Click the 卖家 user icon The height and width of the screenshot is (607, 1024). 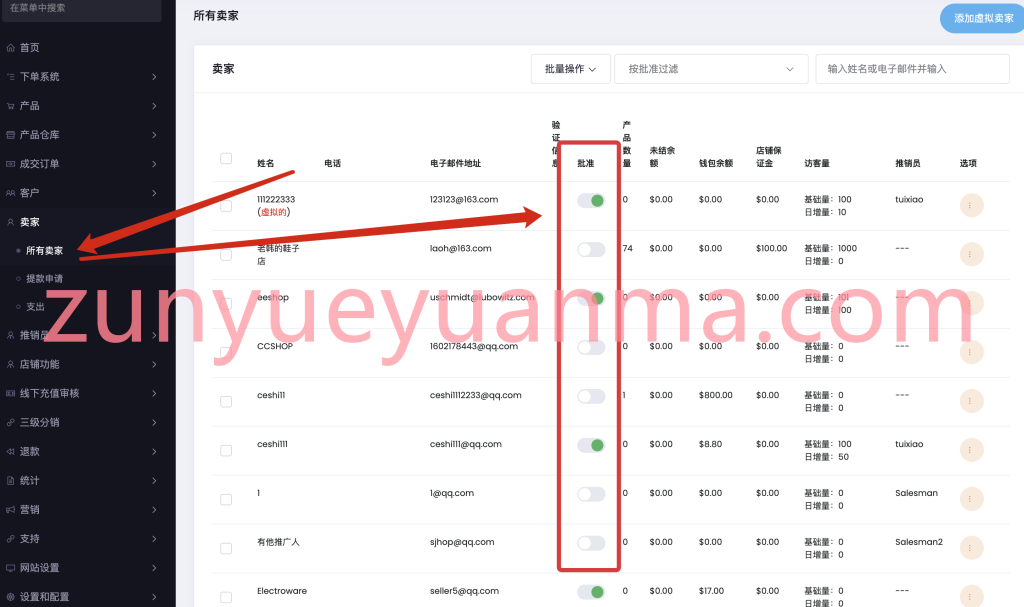[10, 222]
